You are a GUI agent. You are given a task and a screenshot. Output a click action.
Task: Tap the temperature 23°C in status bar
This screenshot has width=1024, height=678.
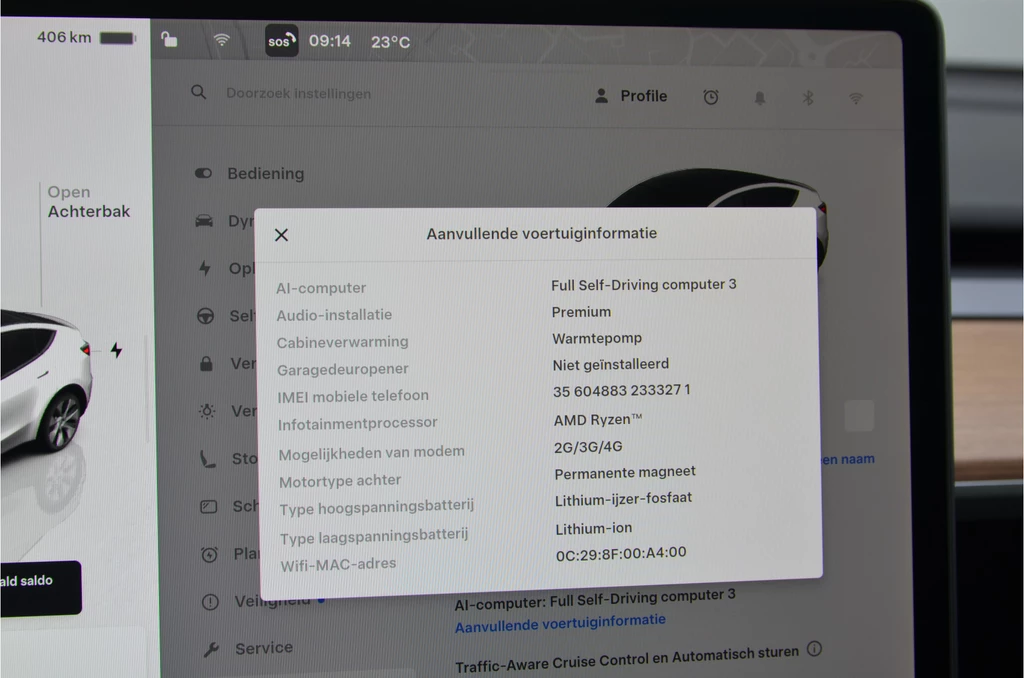tap(391, 42)
